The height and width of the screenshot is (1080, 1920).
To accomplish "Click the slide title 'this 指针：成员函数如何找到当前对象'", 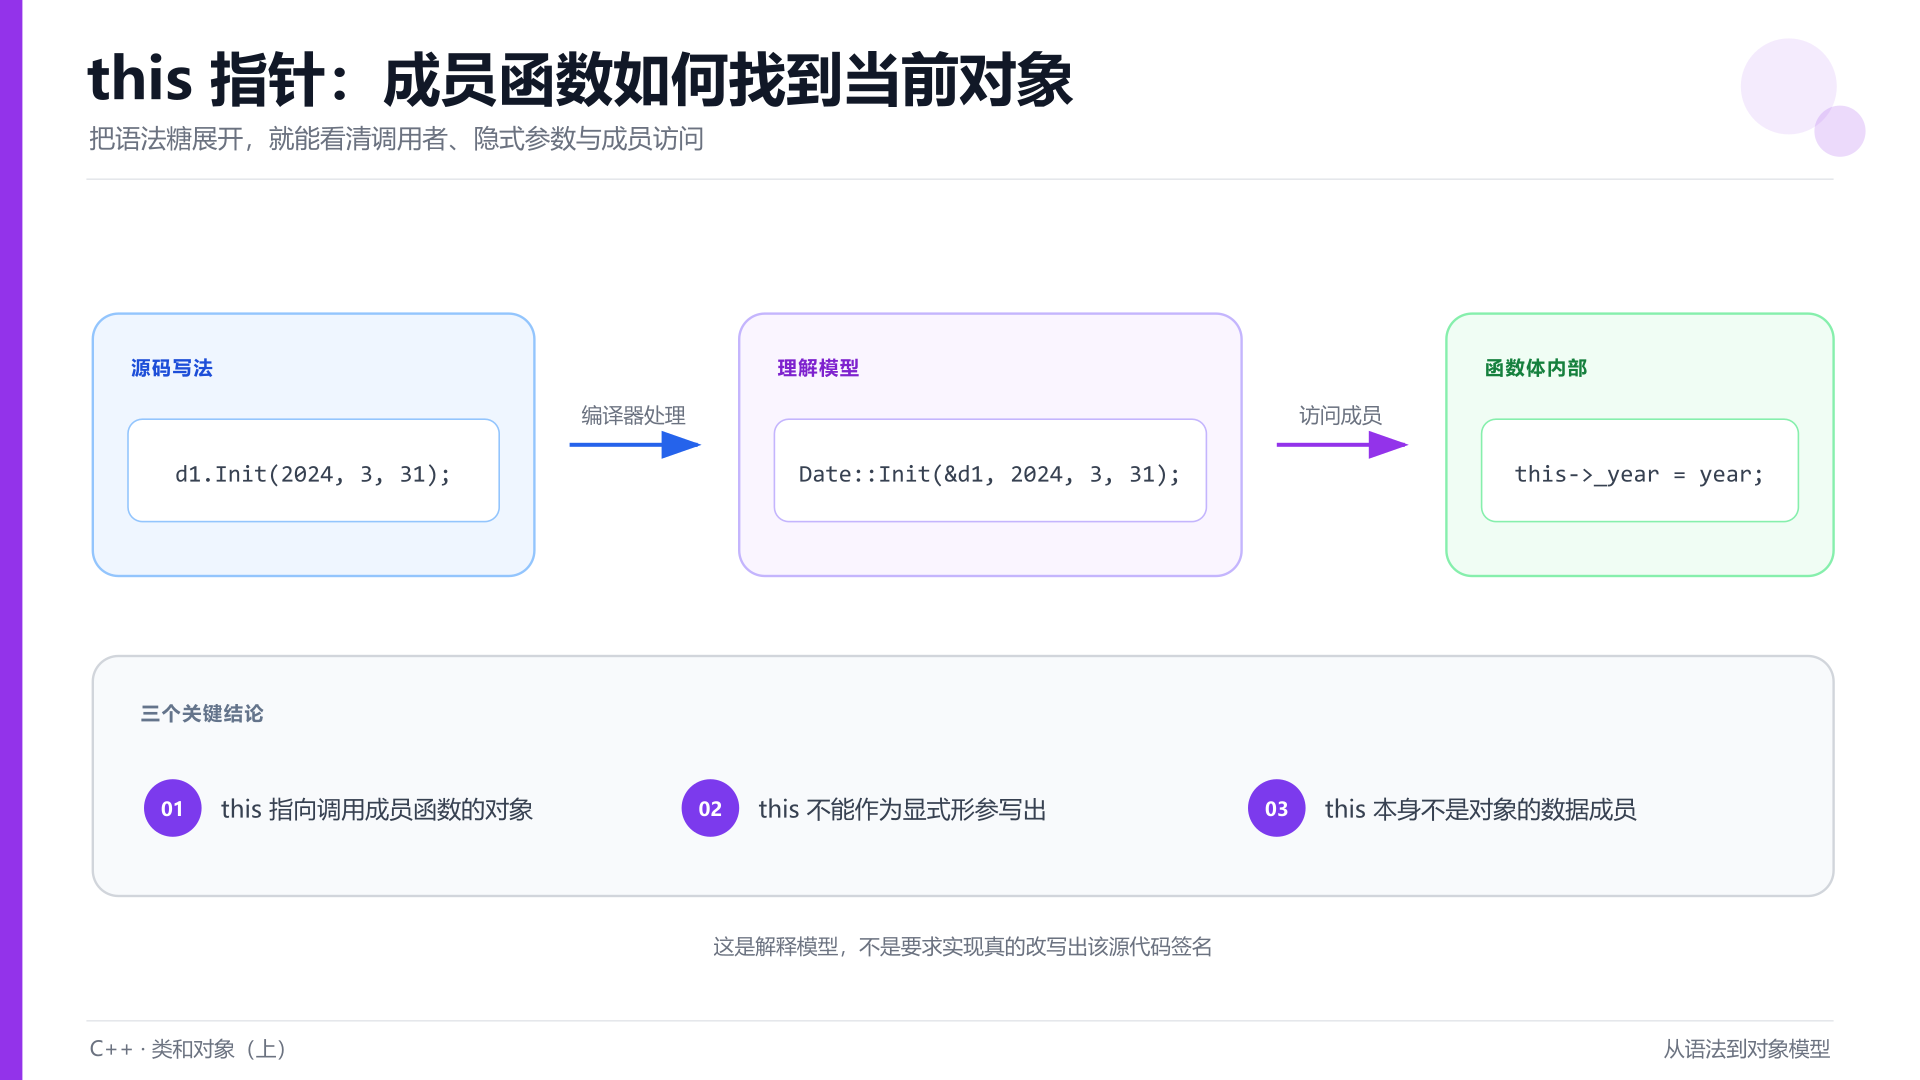I will pos(580,80).
